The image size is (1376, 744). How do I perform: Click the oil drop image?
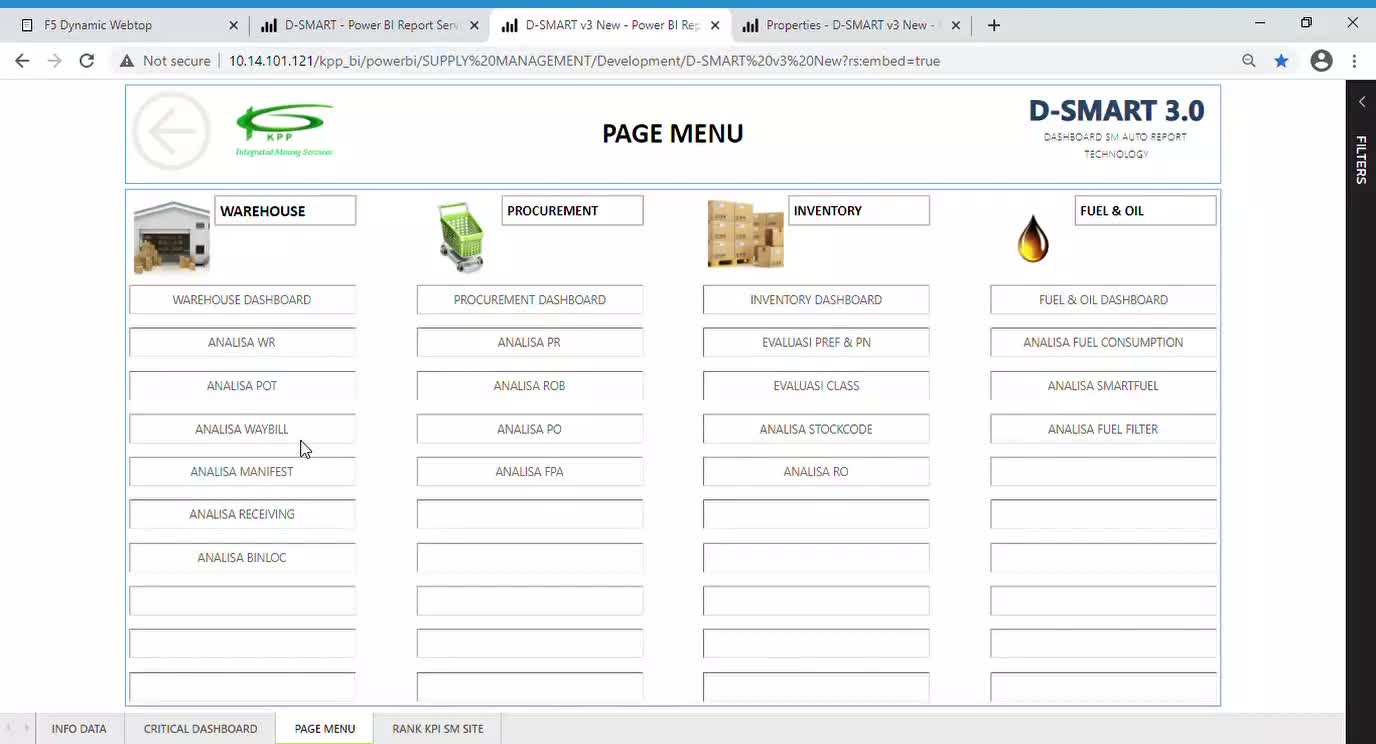1033,239
